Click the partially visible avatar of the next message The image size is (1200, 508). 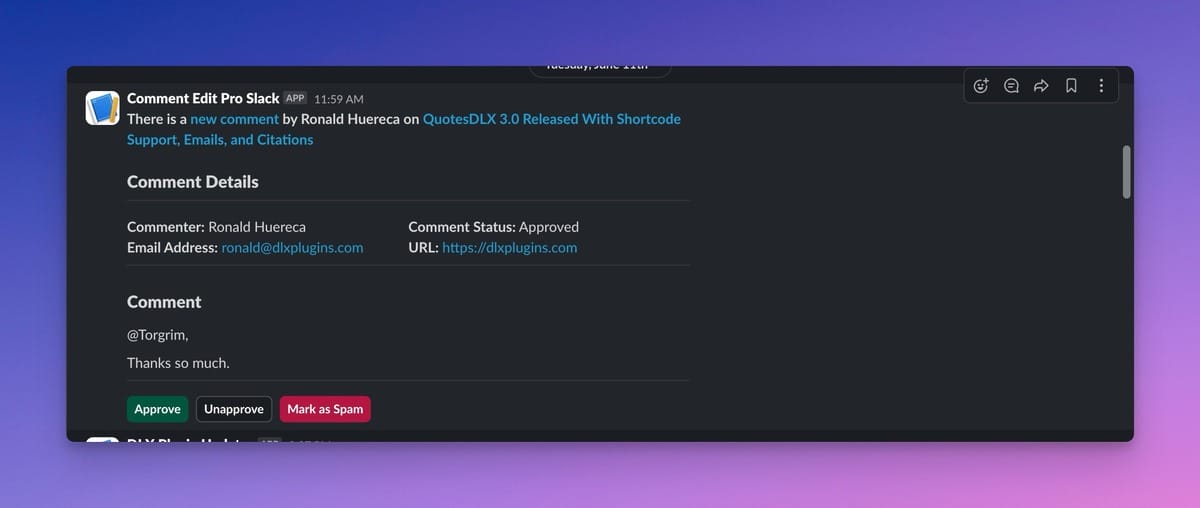102,439
